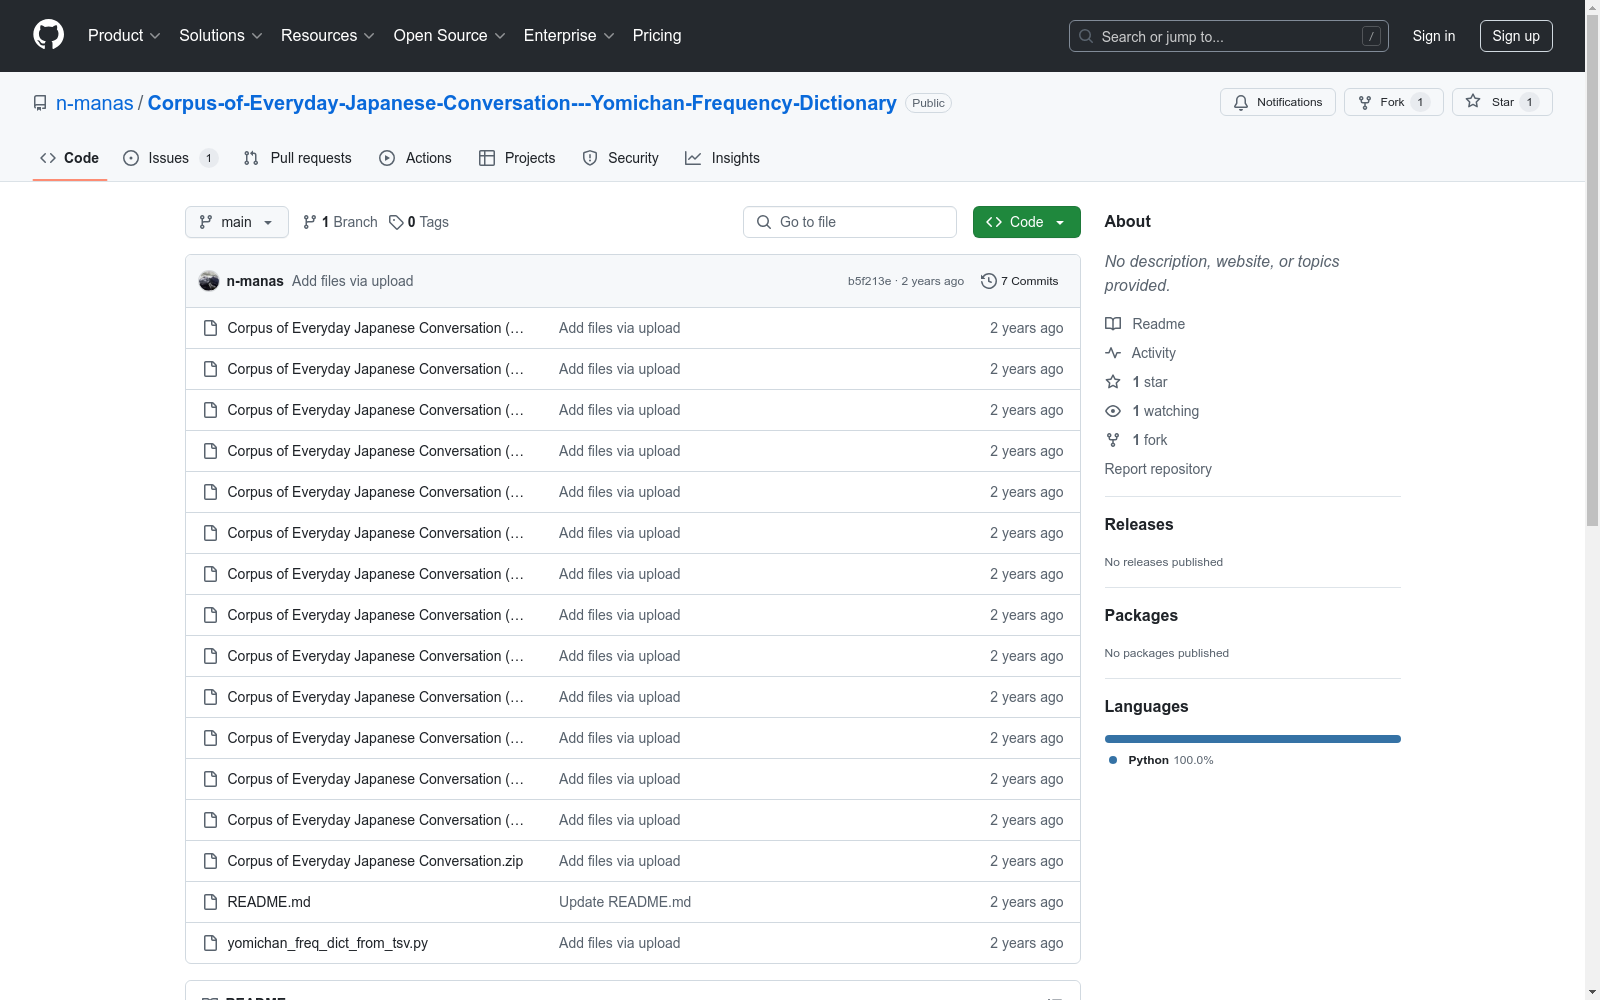Fork the repository using the Fork button

[x=1393, y=102]
